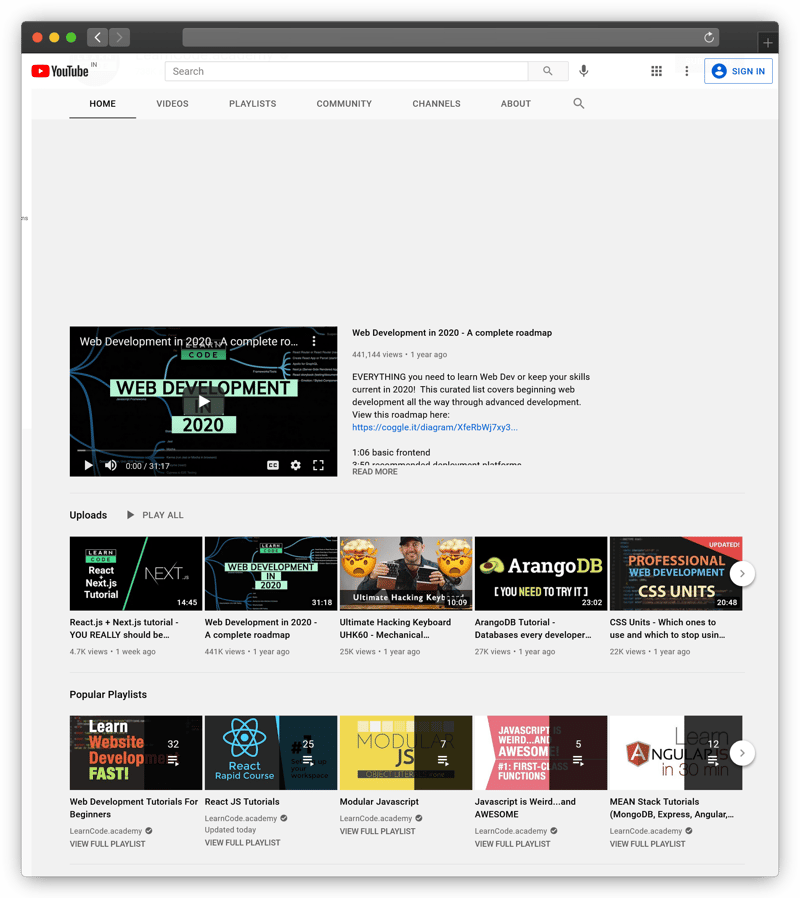View full Web Development Tutorials playlist
800x898 pixels.
(108, 844)
